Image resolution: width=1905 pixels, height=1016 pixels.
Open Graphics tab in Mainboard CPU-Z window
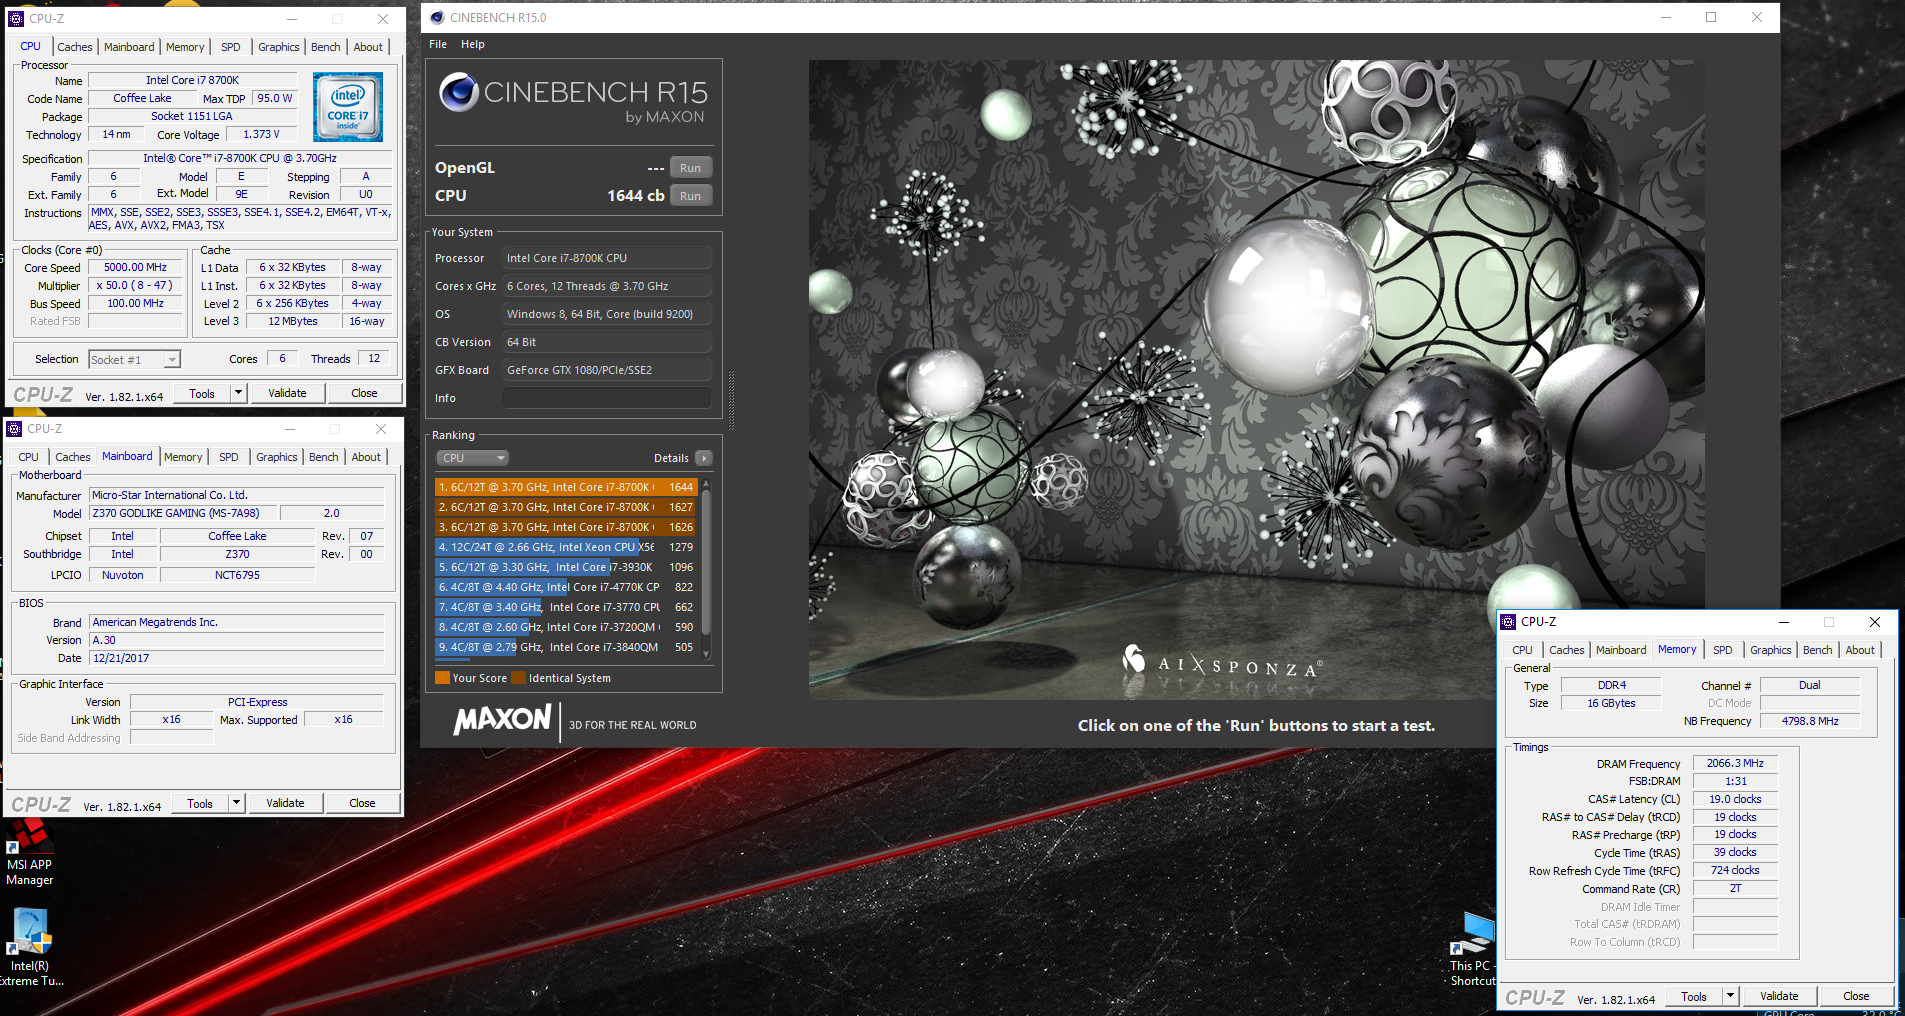pyautogui.click(x=277, y=457)
